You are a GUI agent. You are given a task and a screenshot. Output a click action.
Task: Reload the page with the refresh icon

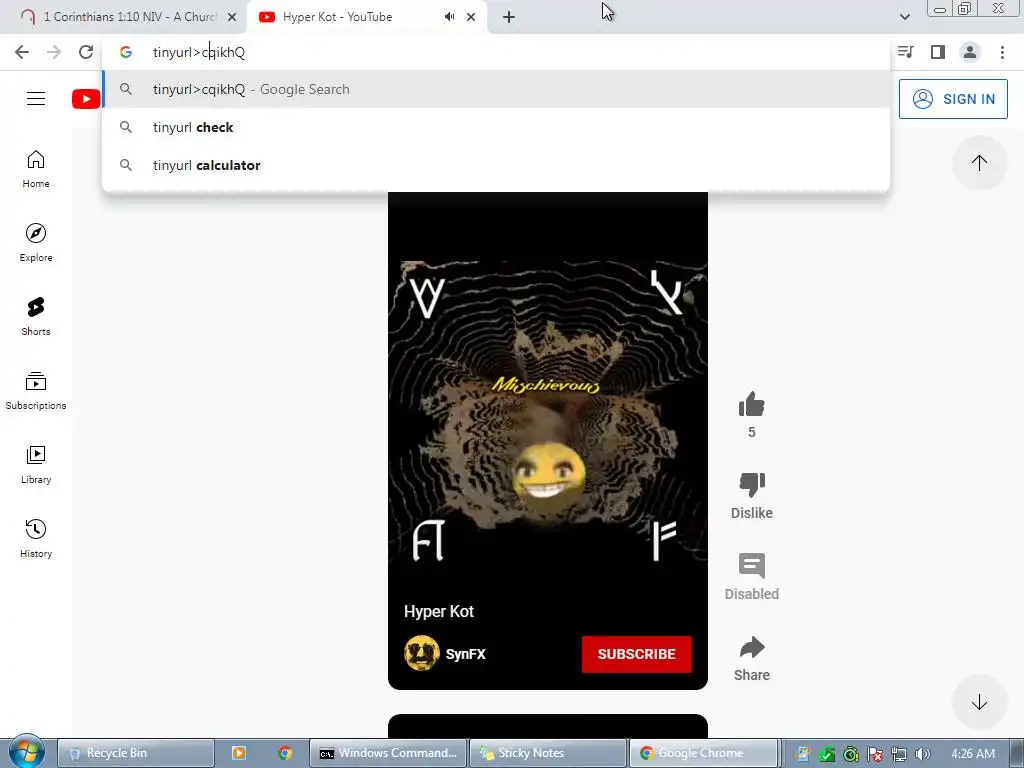point(86,52)
